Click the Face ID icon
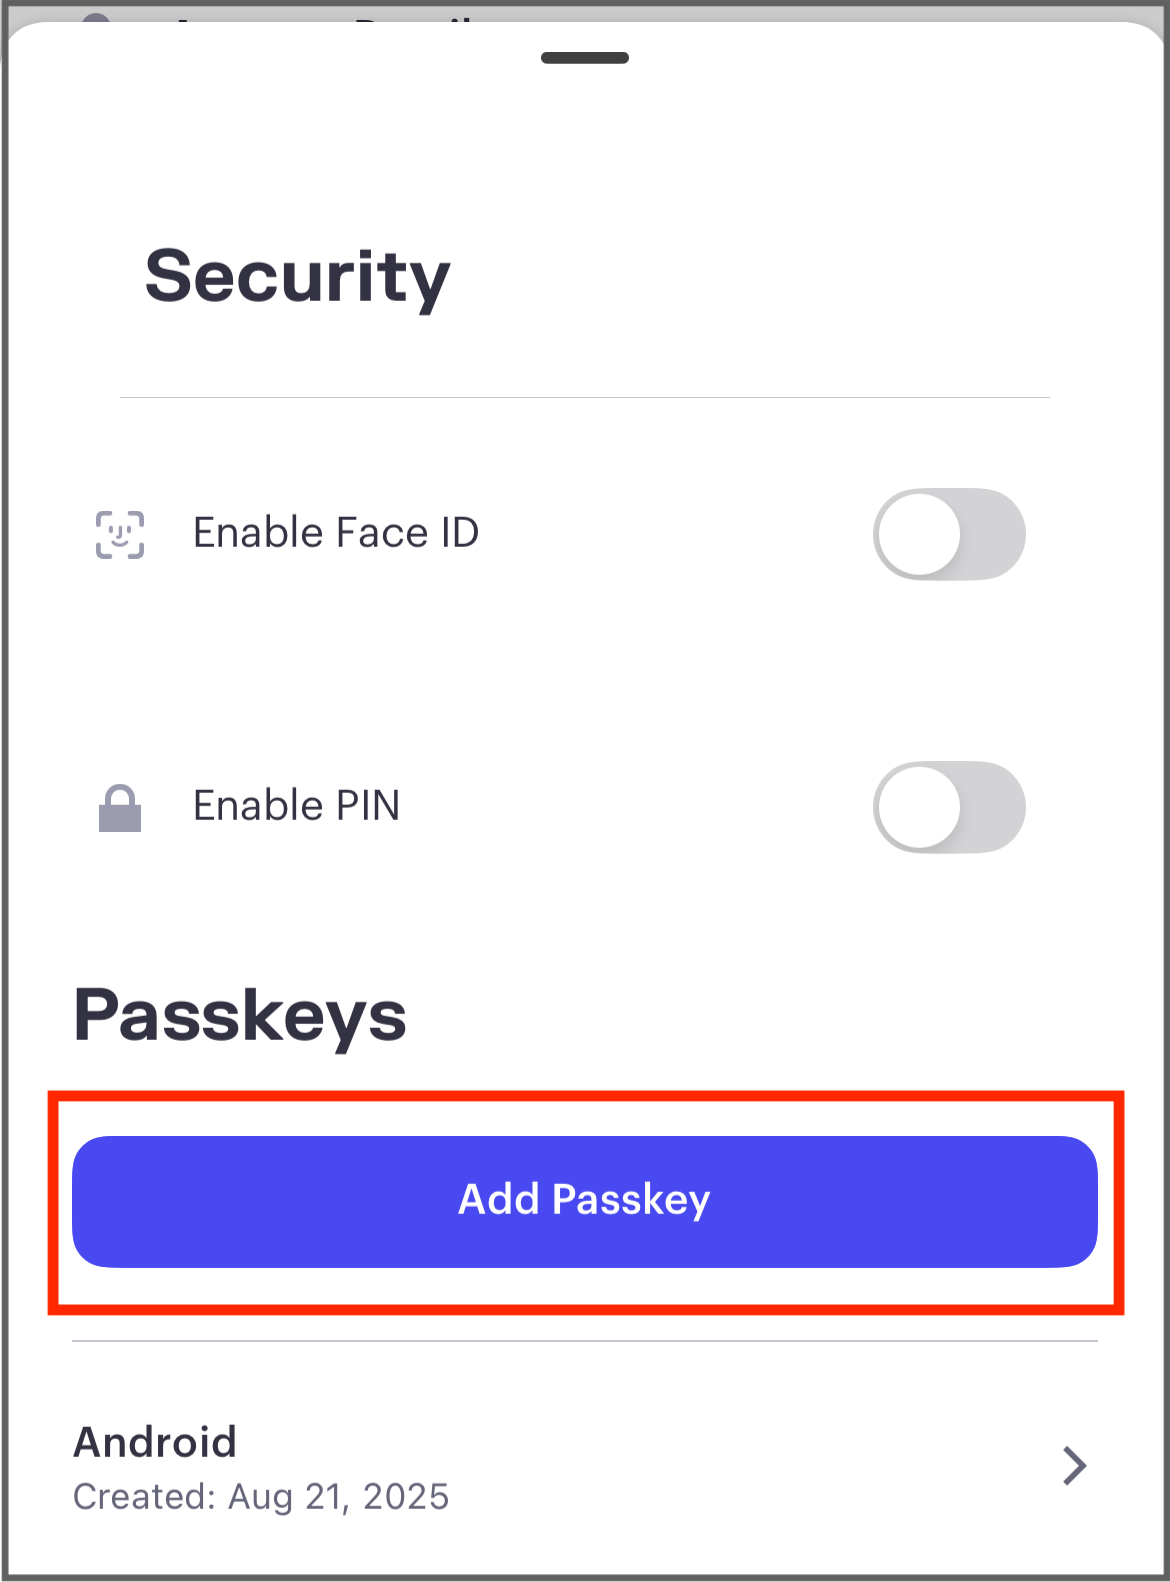 tap(122, 534)
